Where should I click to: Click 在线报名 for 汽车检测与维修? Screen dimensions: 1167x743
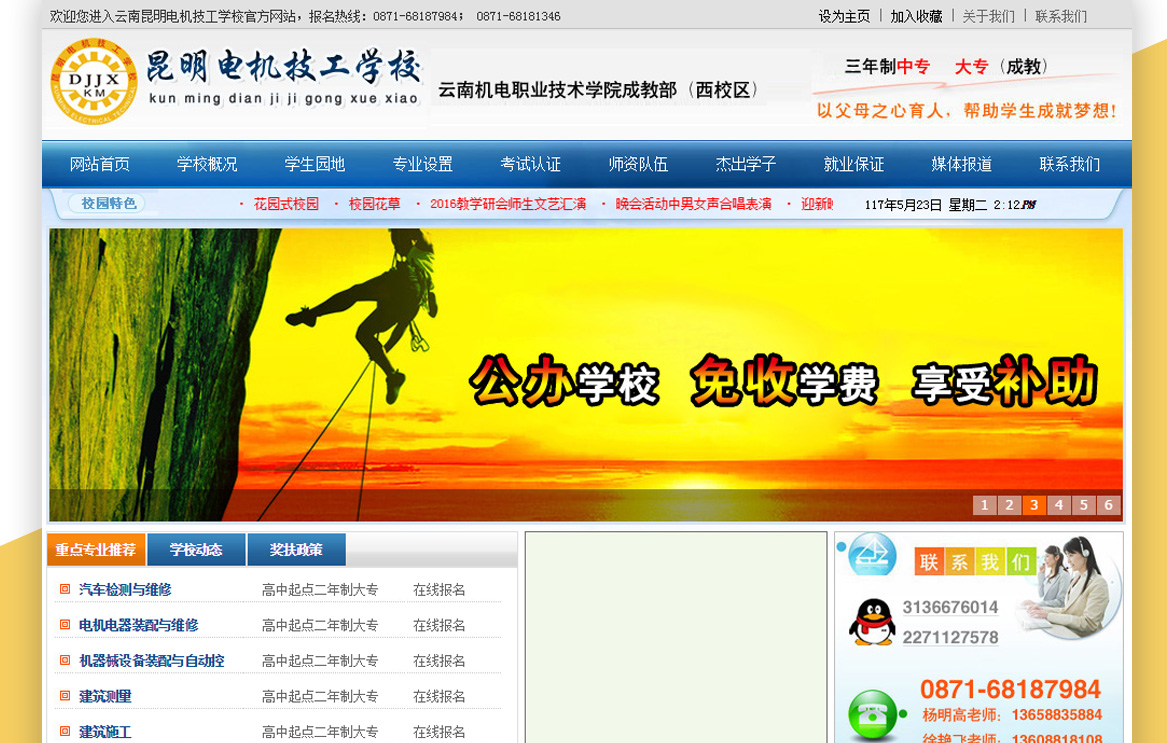click(439, 590)
